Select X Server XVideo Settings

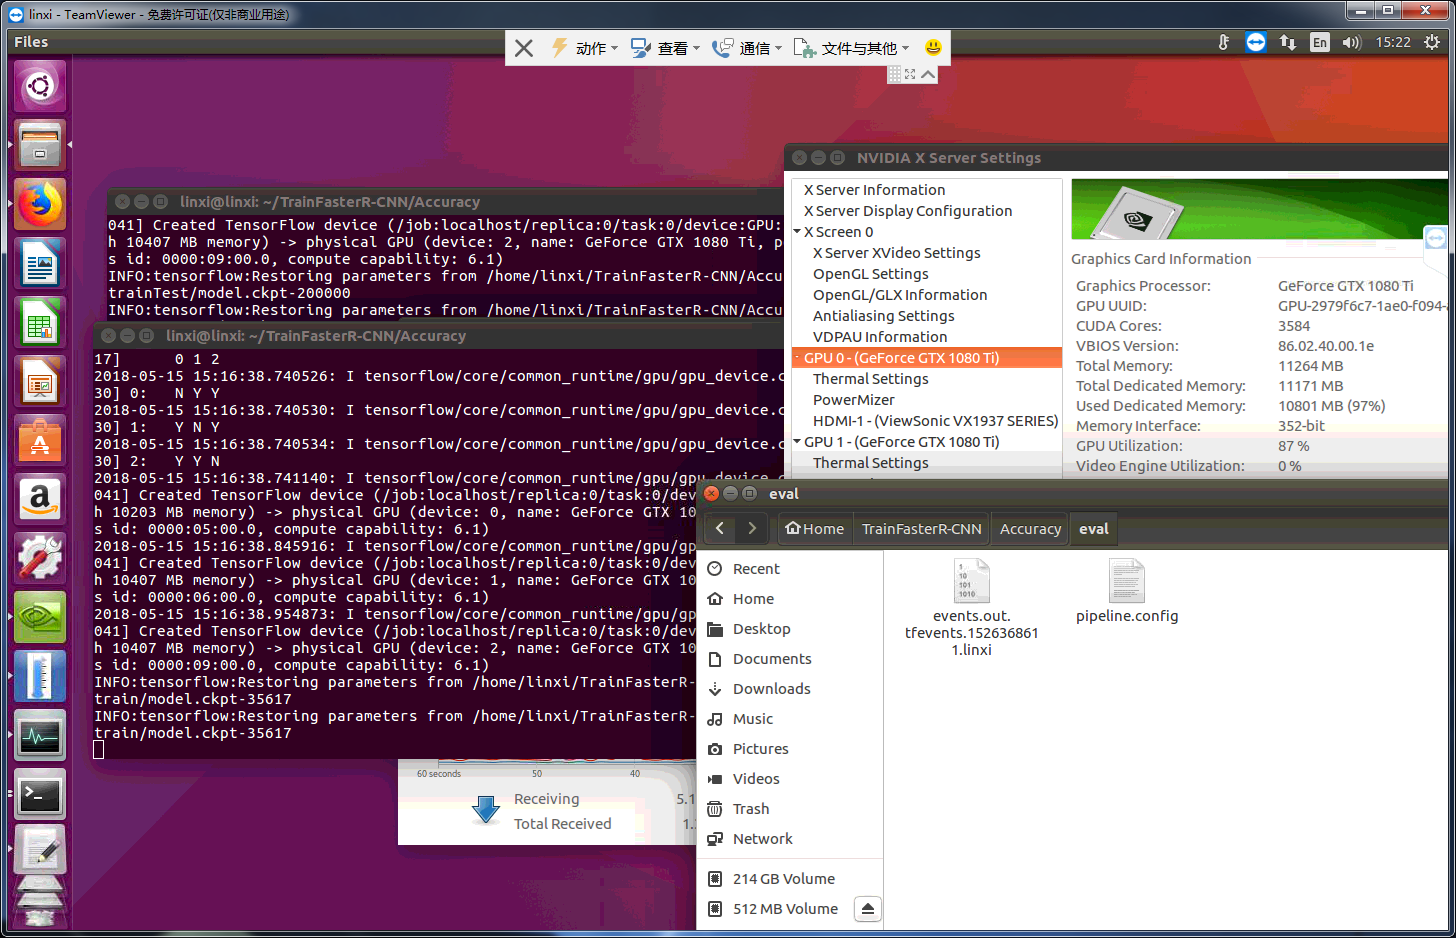click(x=896, y=253)
